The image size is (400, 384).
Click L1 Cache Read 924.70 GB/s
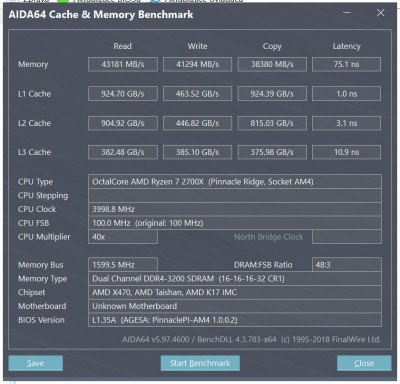123,94
